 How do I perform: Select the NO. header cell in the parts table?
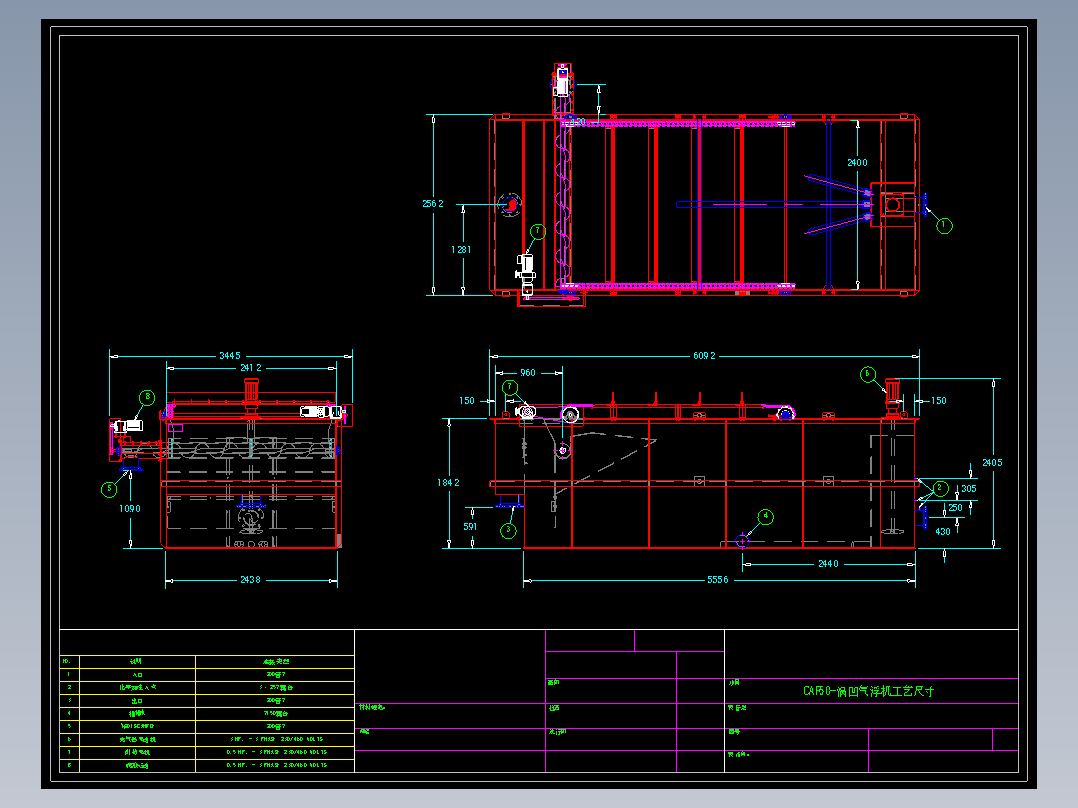[69, 662]
